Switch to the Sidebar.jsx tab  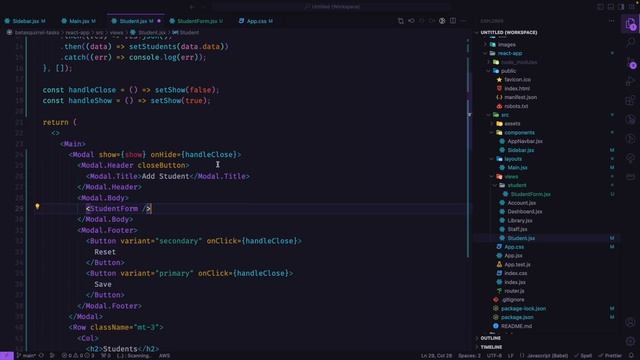[26, 21]
